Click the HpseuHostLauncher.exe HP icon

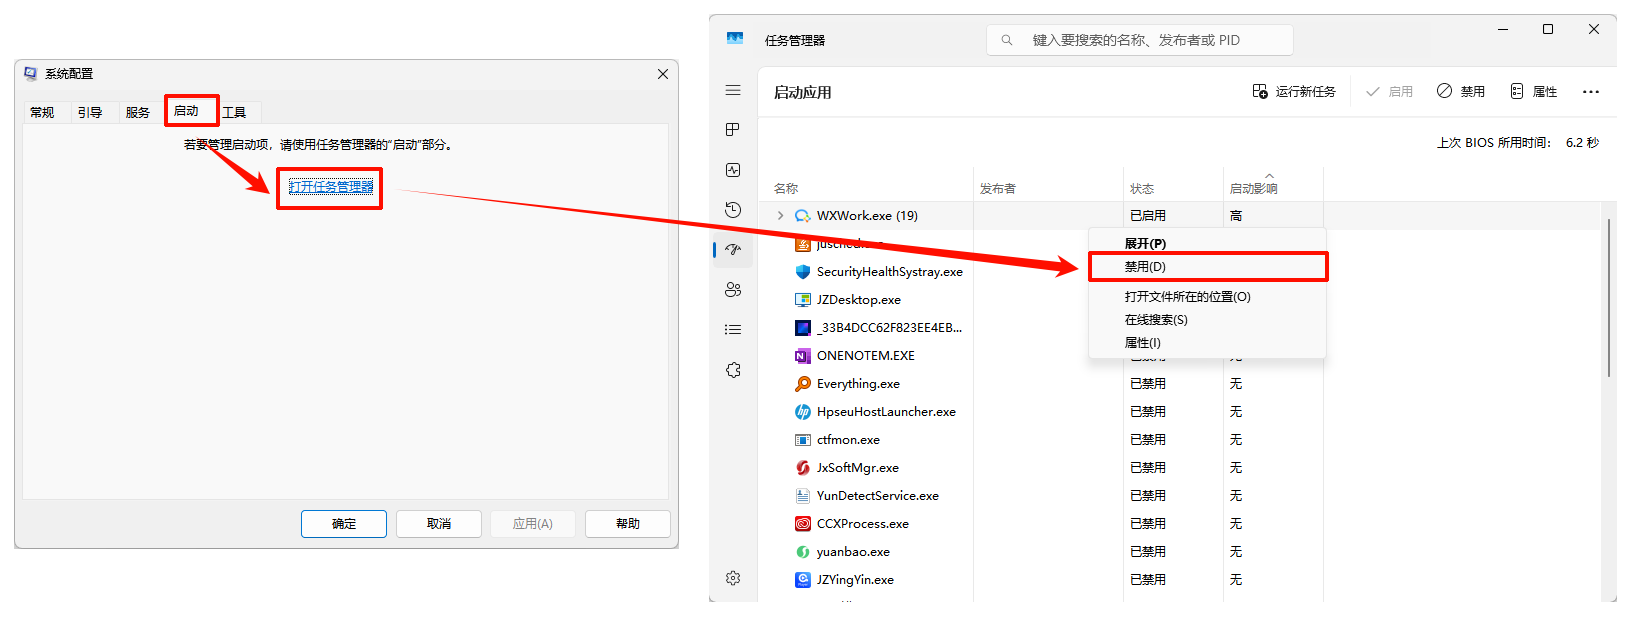click(802, 412)
